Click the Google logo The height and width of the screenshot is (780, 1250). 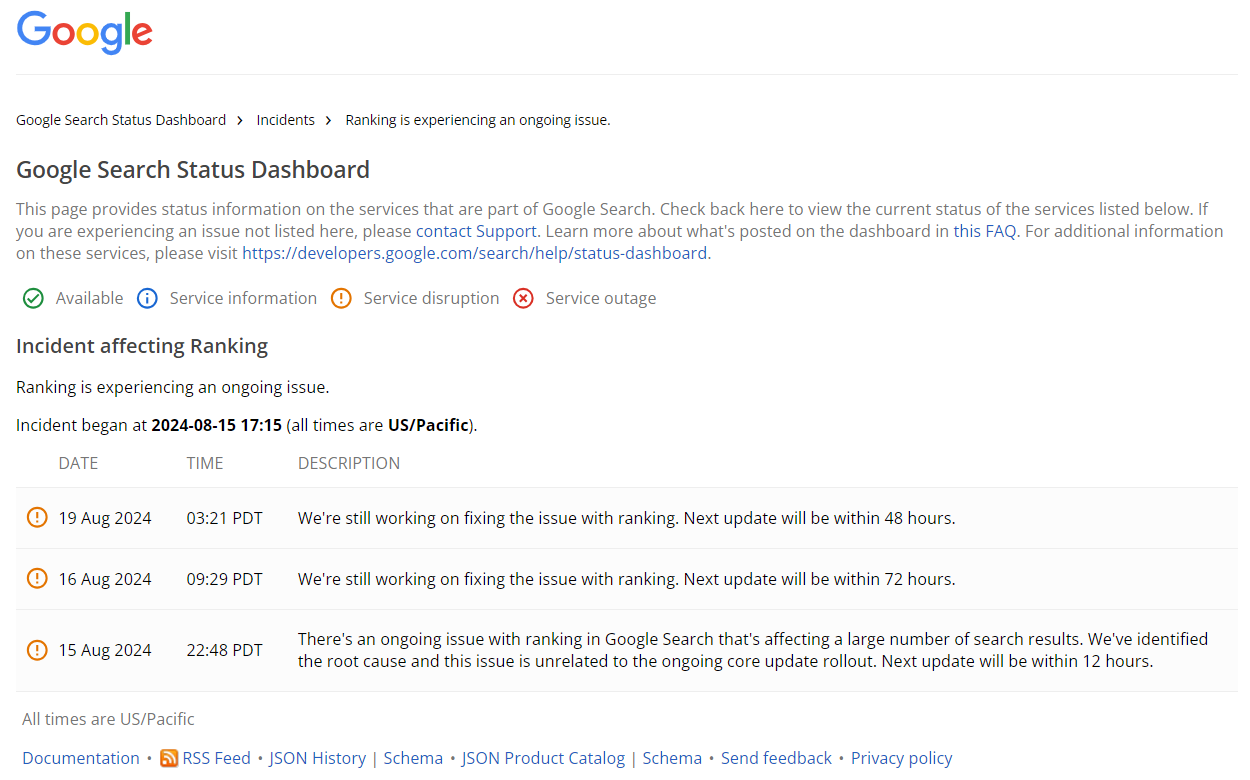85,33
